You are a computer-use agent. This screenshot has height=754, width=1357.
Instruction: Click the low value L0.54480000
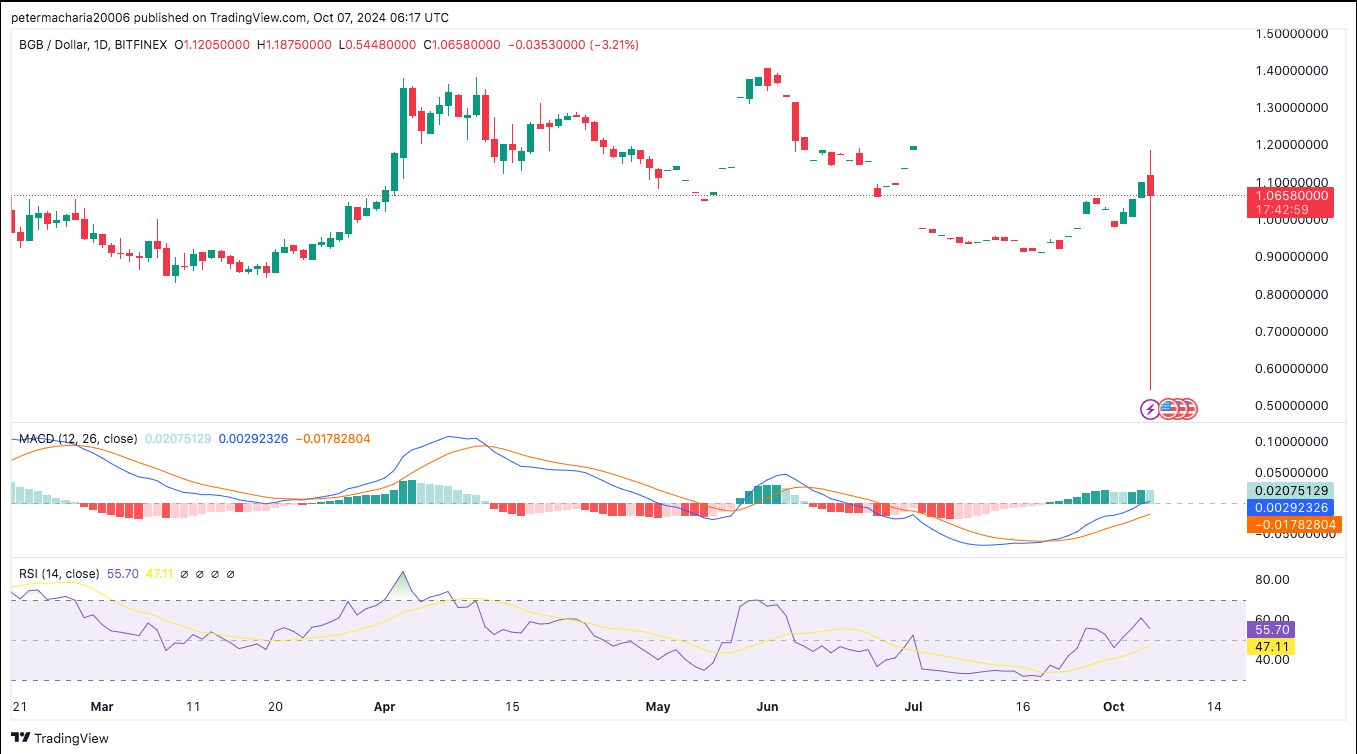tap(376, 45)
